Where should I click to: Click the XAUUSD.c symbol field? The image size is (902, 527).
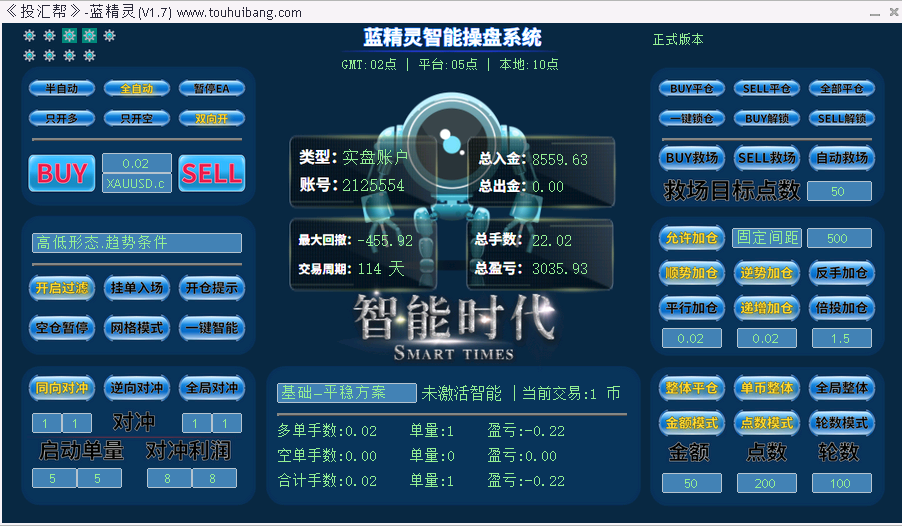pyautogui.click(x=137, y=184)
